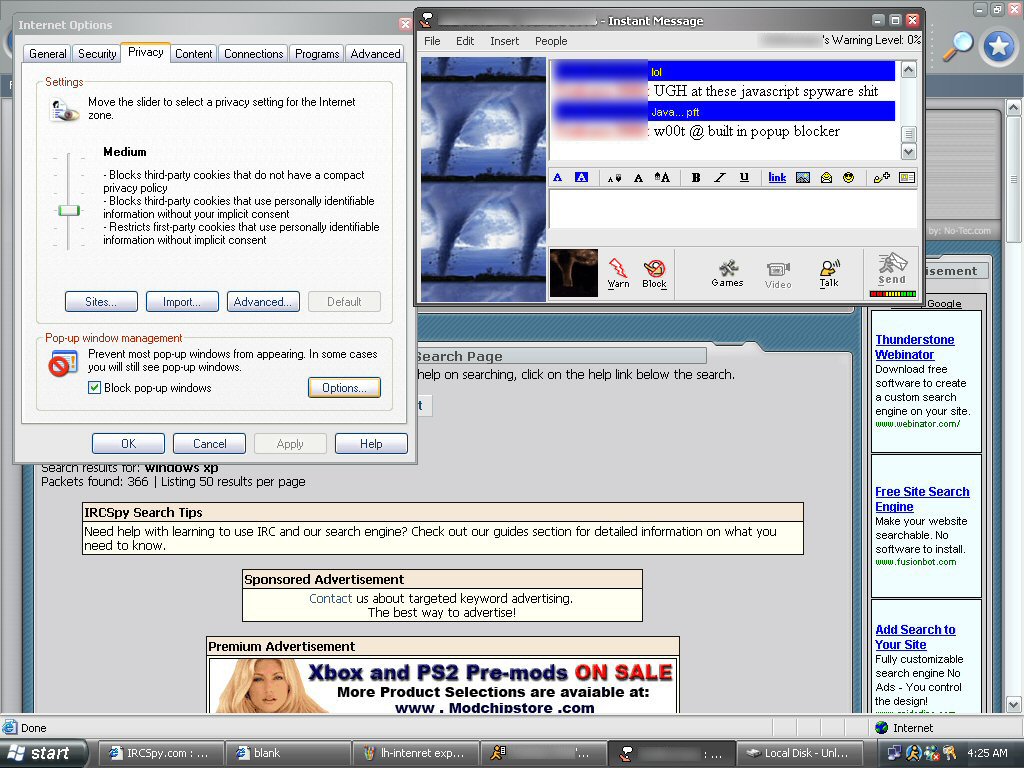This screenshot has height=768, width=1024.
Task: Click the Sites... button
Action: click(101, 302)
